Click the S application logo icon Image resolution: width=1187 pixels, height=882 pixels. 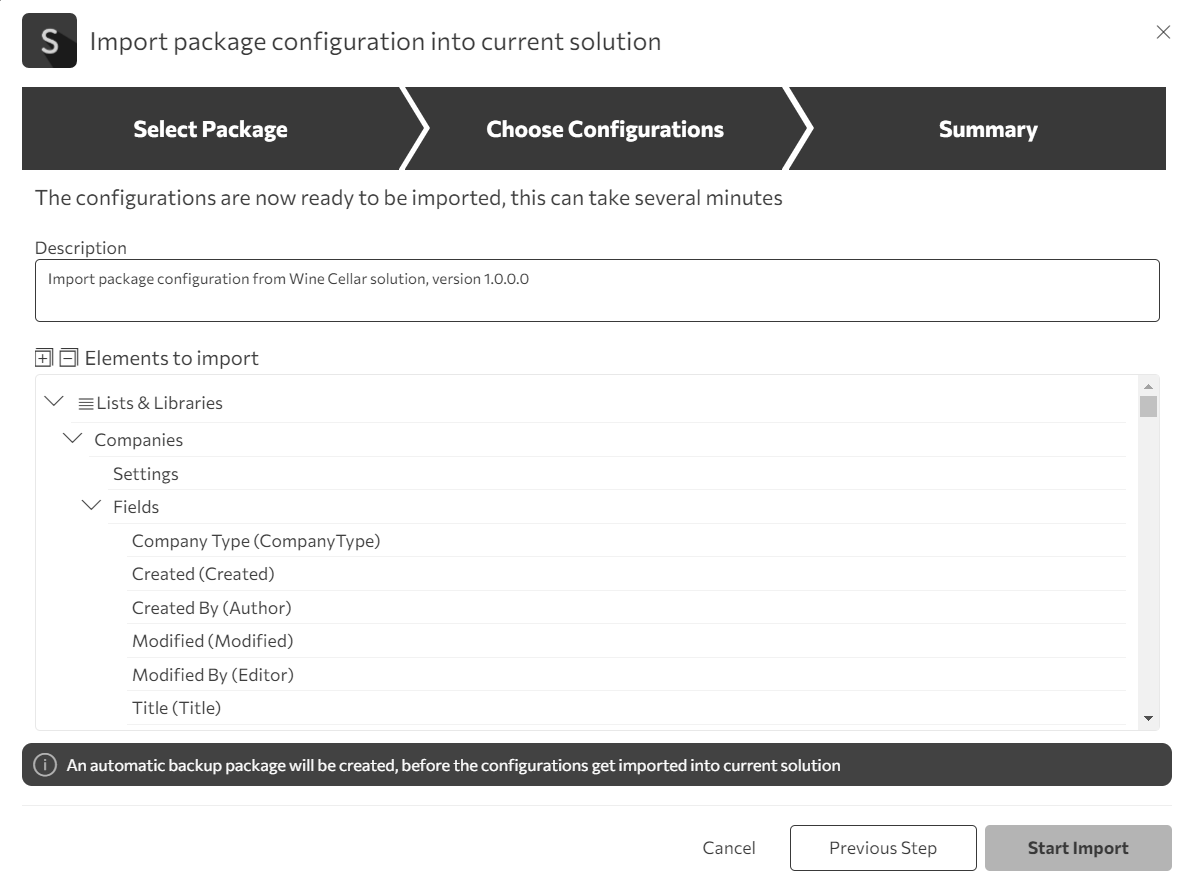click(49, 41)
